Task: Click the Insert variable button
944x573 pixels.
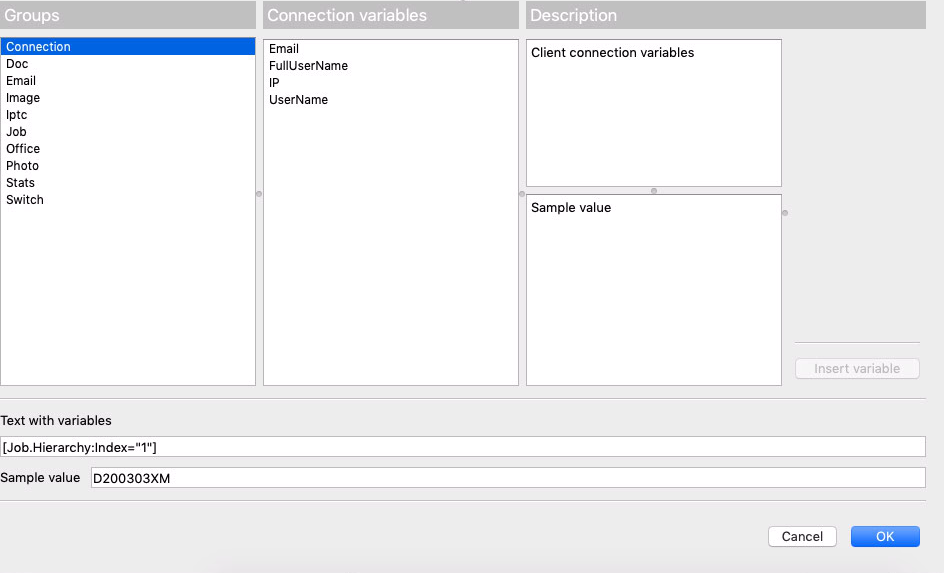Action: (x=857, y=369)
